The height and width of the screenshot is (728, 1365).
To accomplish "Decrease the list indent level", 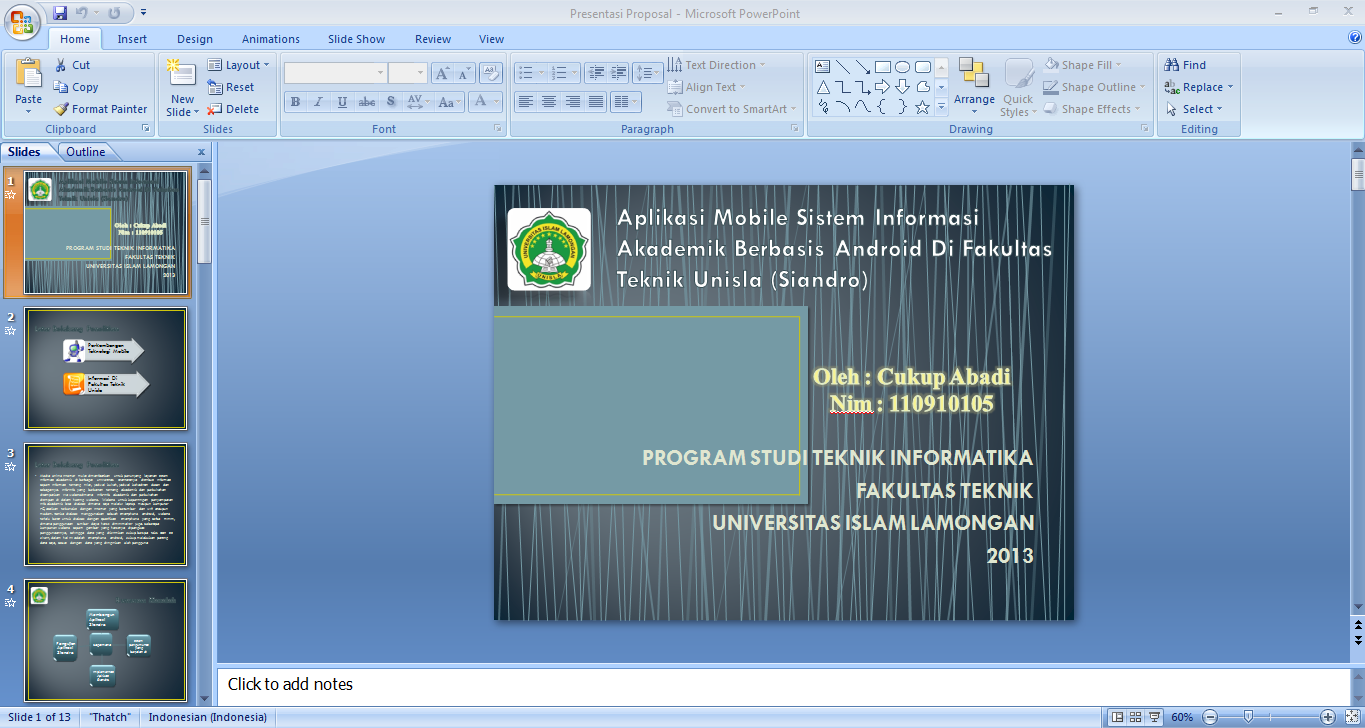I will [597, 73].
